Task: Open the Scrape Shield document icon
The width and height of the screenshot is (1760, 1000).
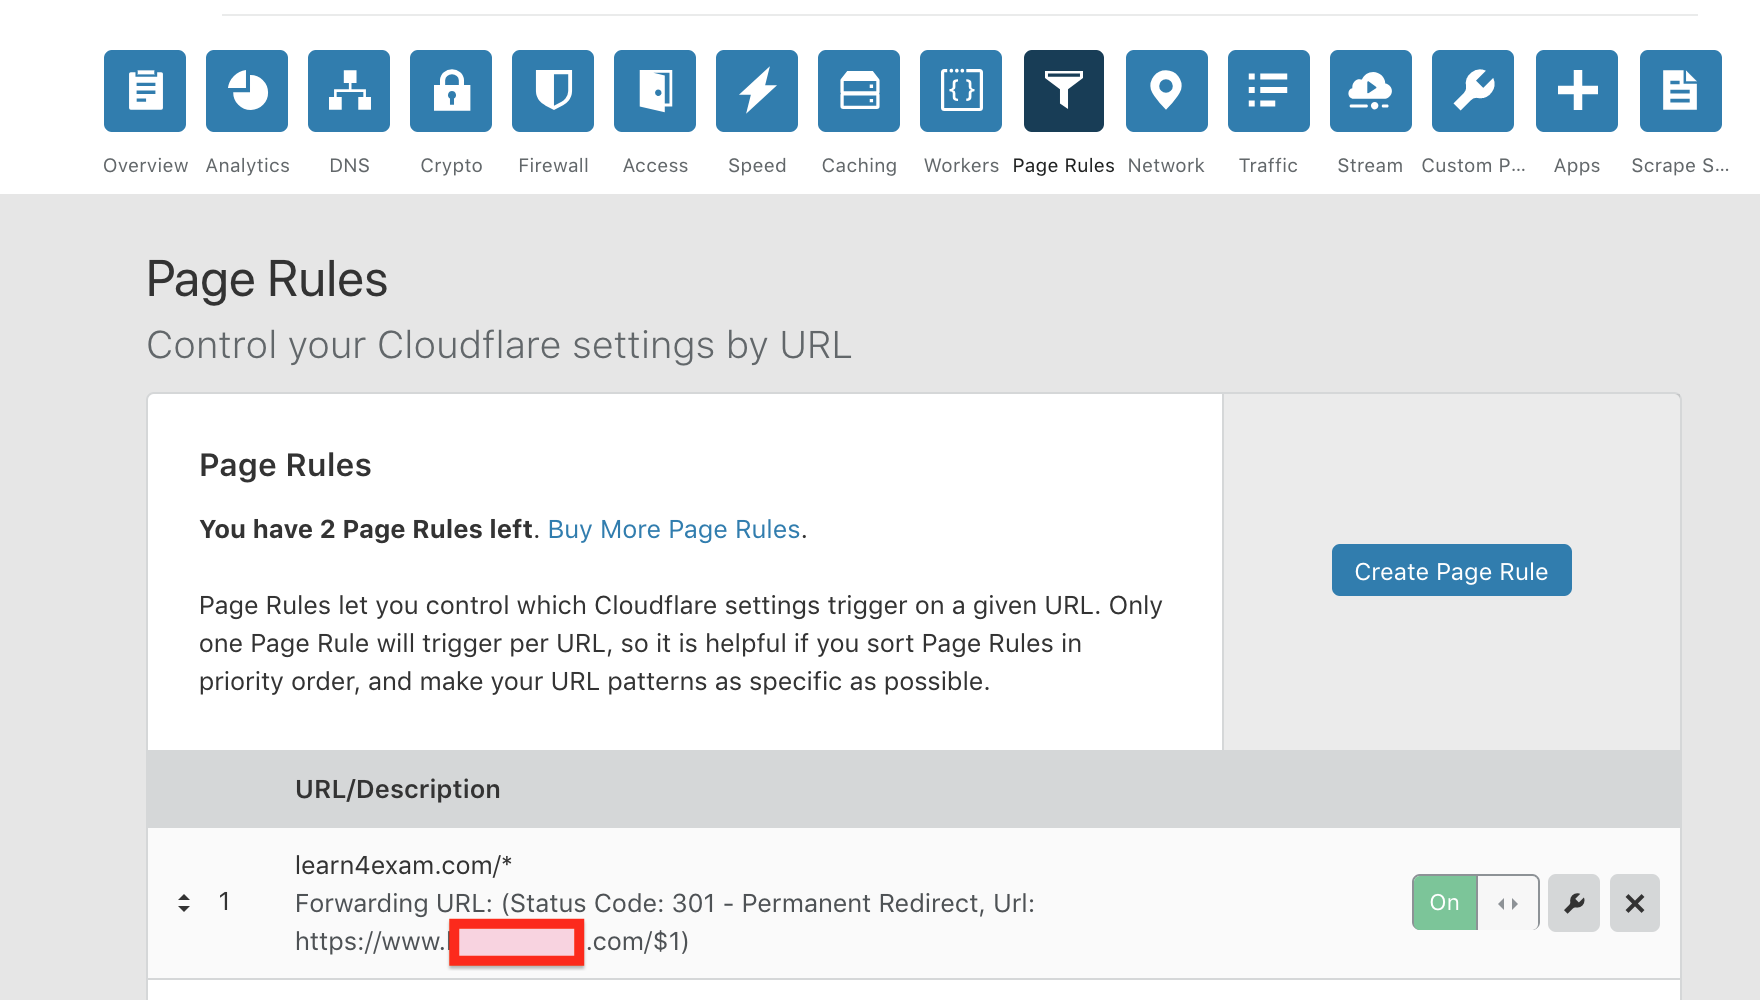Action: pyautogui.click(x=1681, y=91)
